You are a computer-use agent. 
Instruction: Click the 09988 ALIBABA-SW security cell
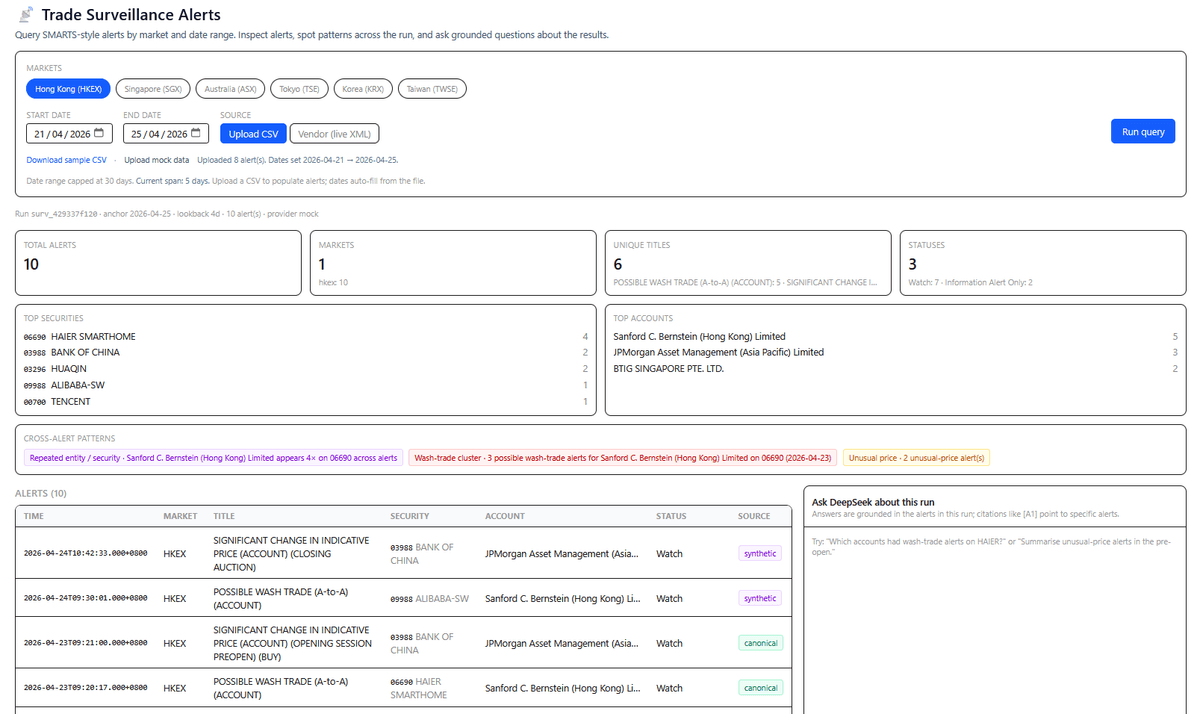429,598
